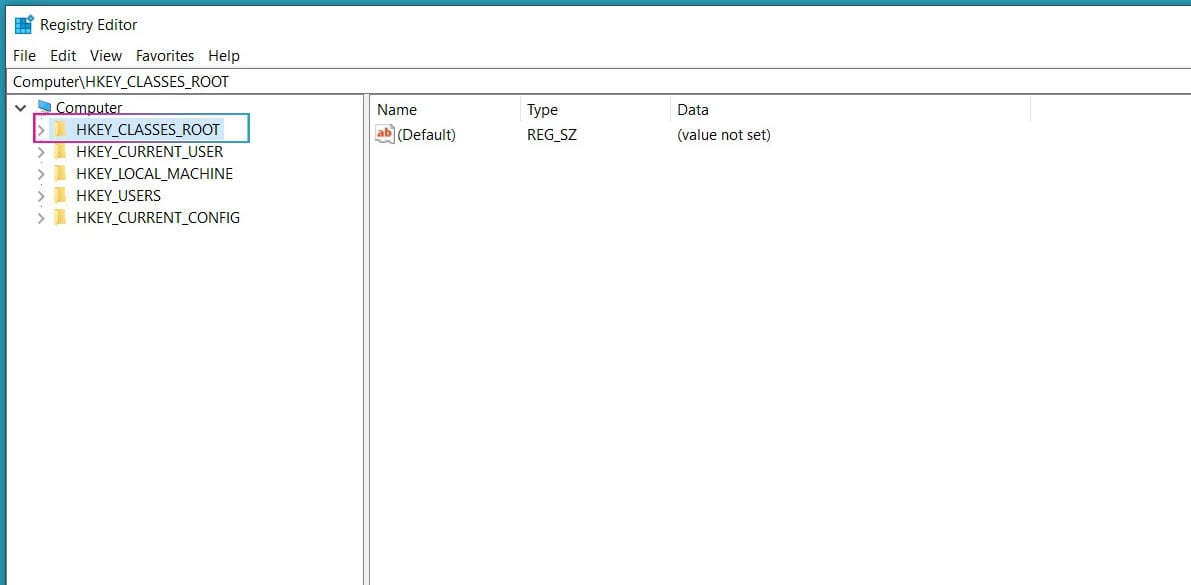Viewport: 1191px width, 585px height.
Task: Expand the HKEY_CURRENT_USER key
Action: 41,152
